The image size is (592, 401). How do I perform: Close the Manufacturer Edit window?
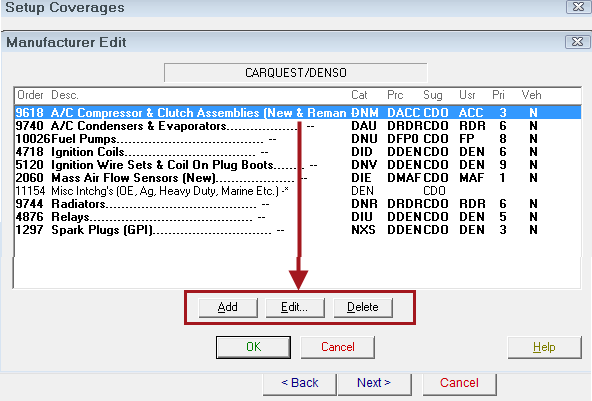coord(577,42)
